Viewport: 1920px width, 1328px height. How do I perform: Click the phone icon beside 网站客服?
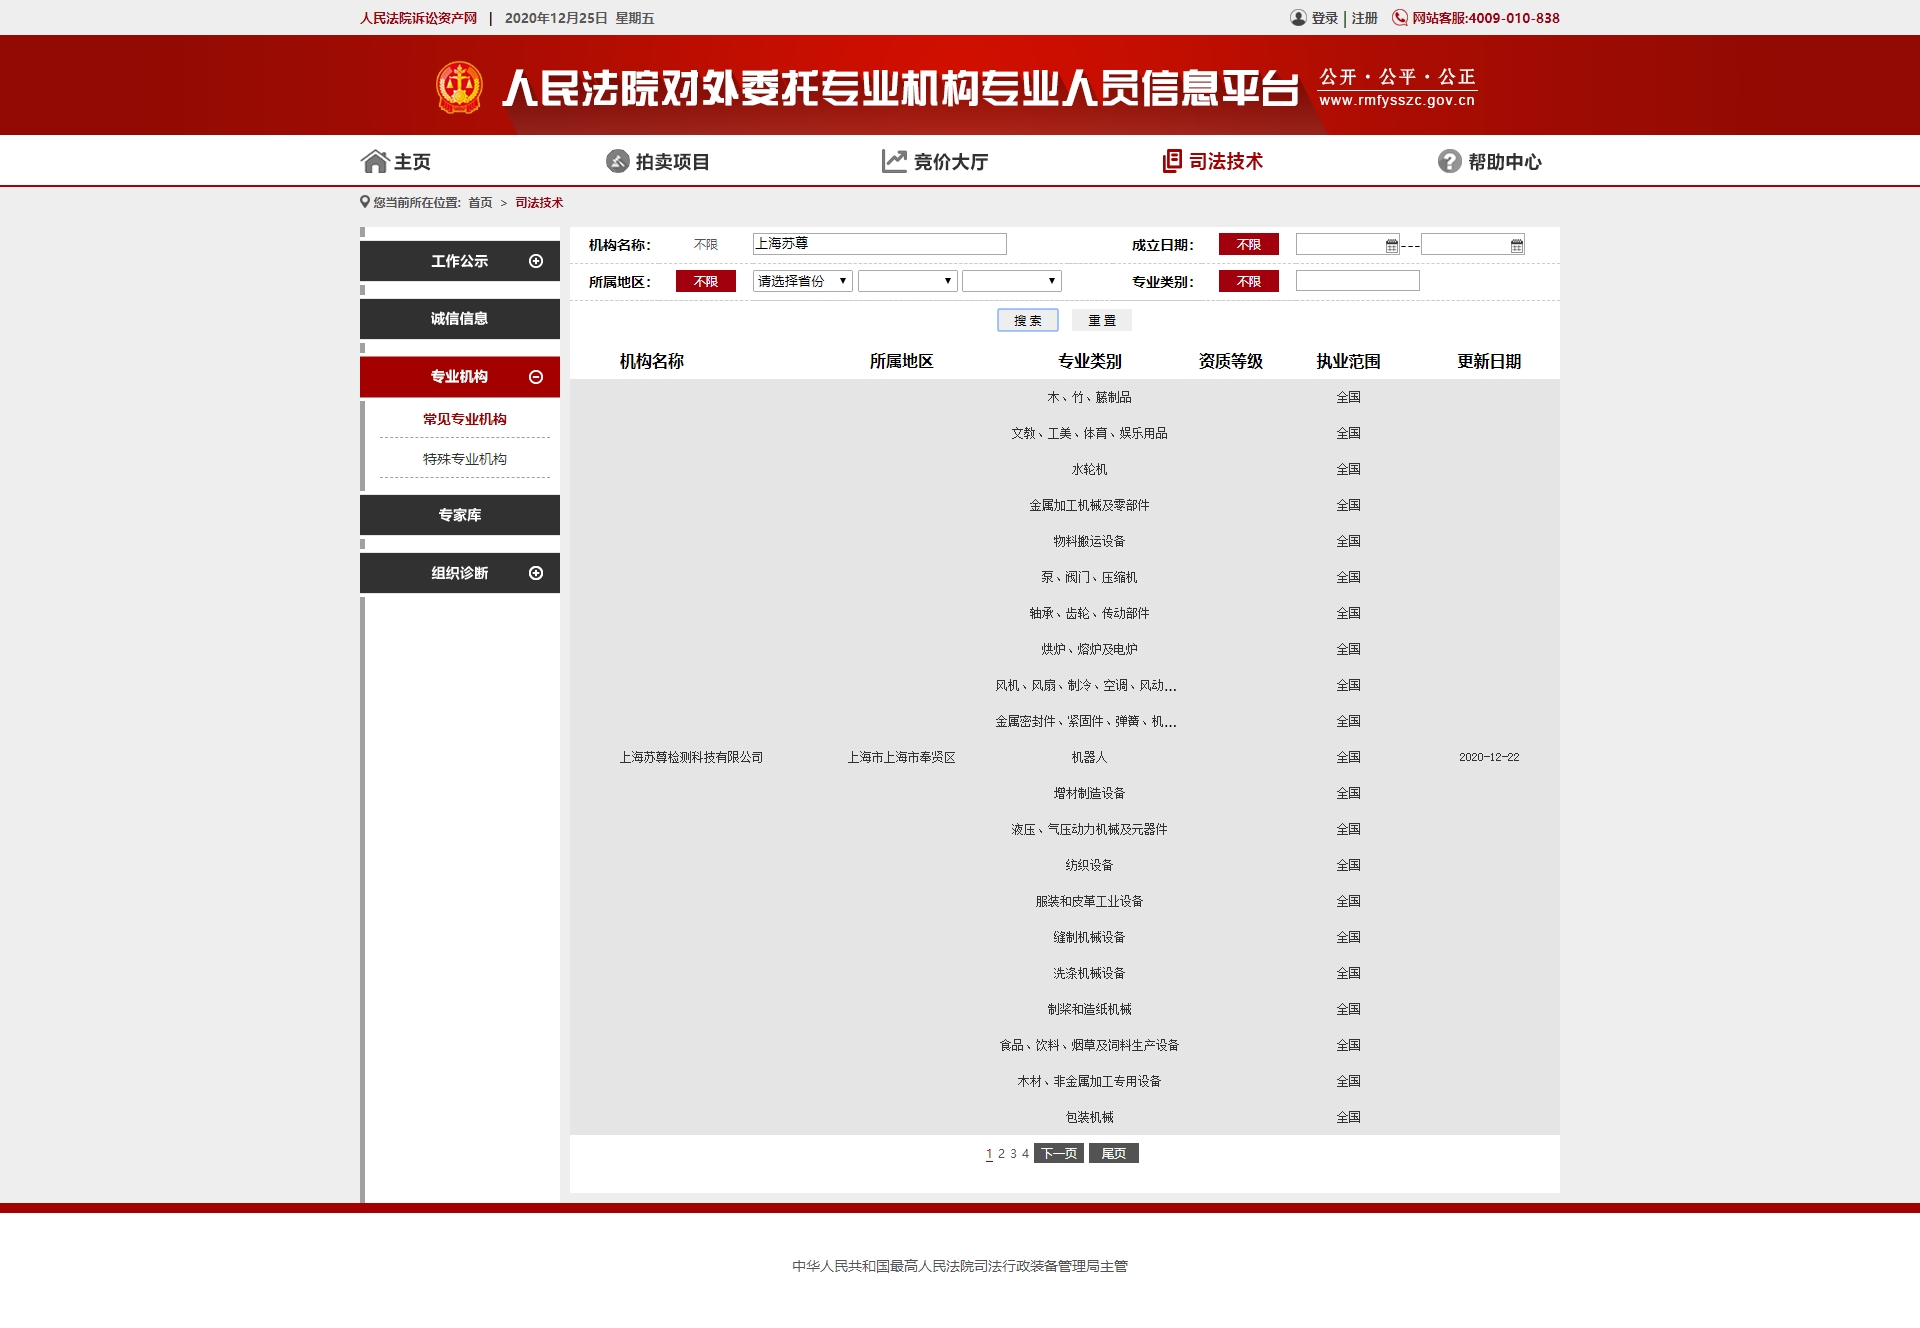click(x=1400, y=18)
